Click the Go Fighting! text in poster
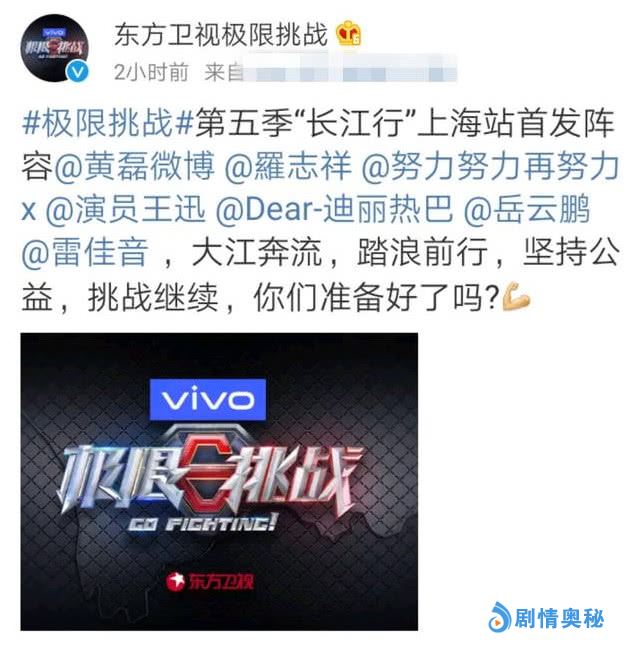632x648 pixels. point(202,524)
